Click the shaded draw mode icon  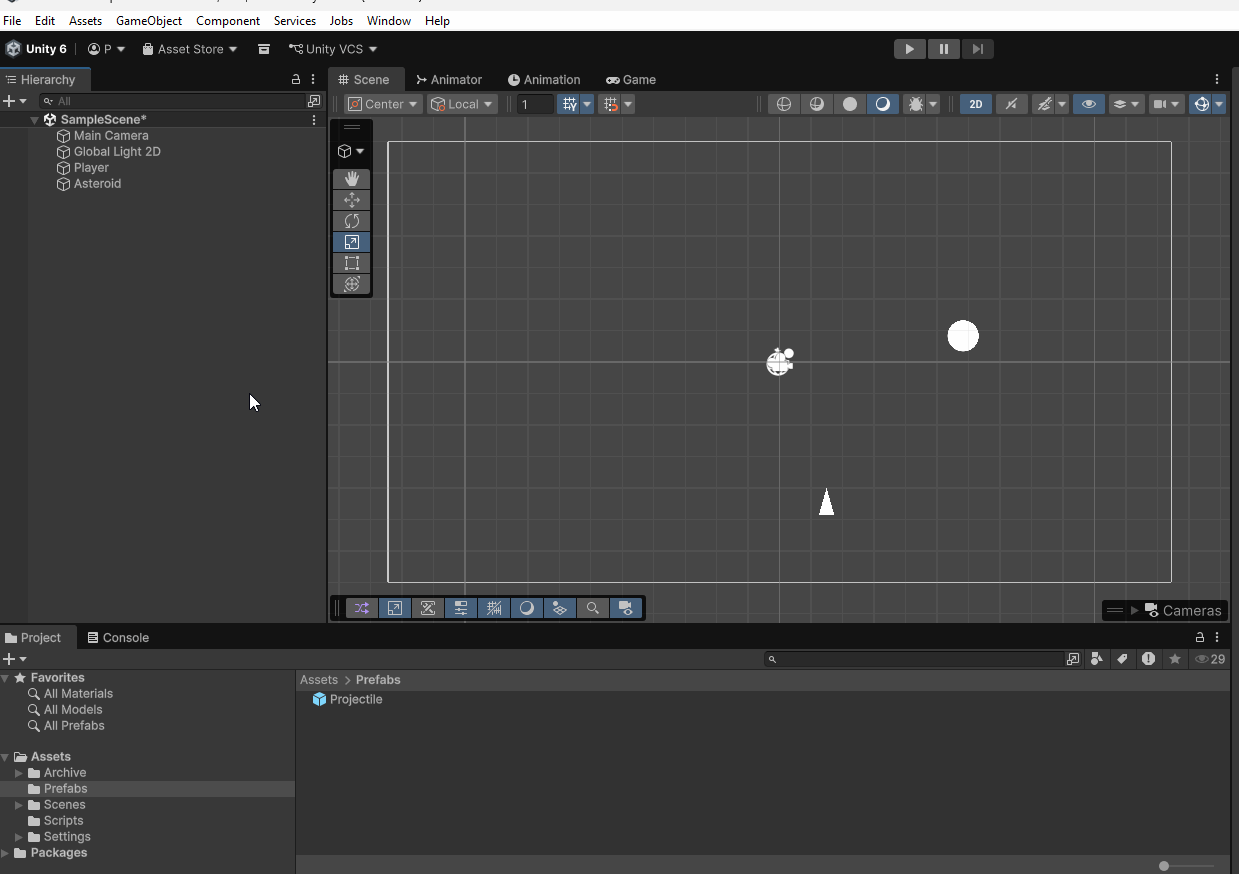click(883, 104)
